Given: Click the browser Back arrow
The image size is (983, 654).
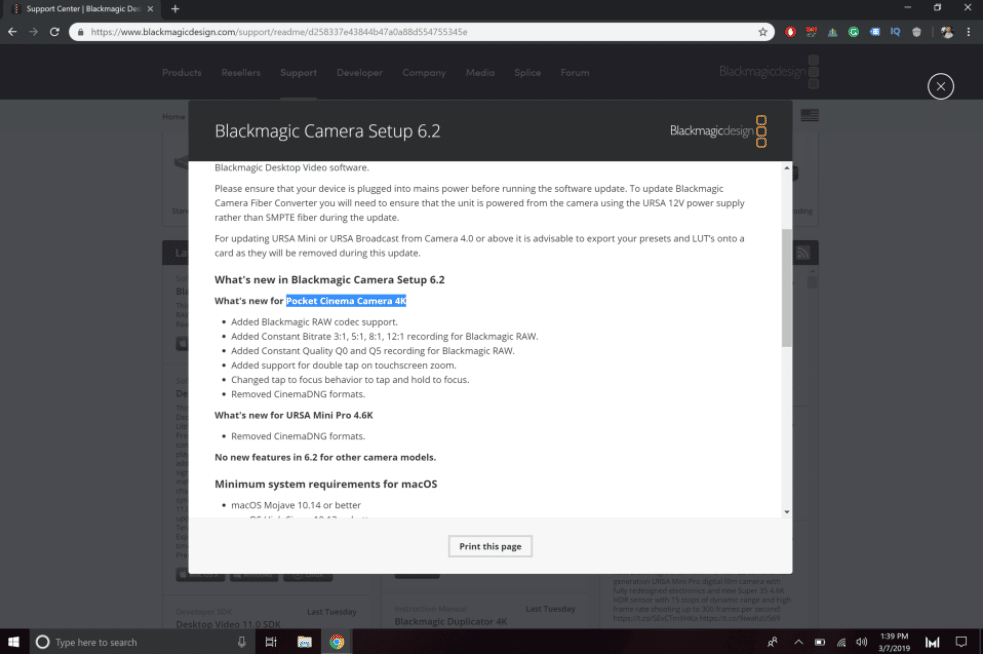Looking at the screenshot, I should [13, 31].
